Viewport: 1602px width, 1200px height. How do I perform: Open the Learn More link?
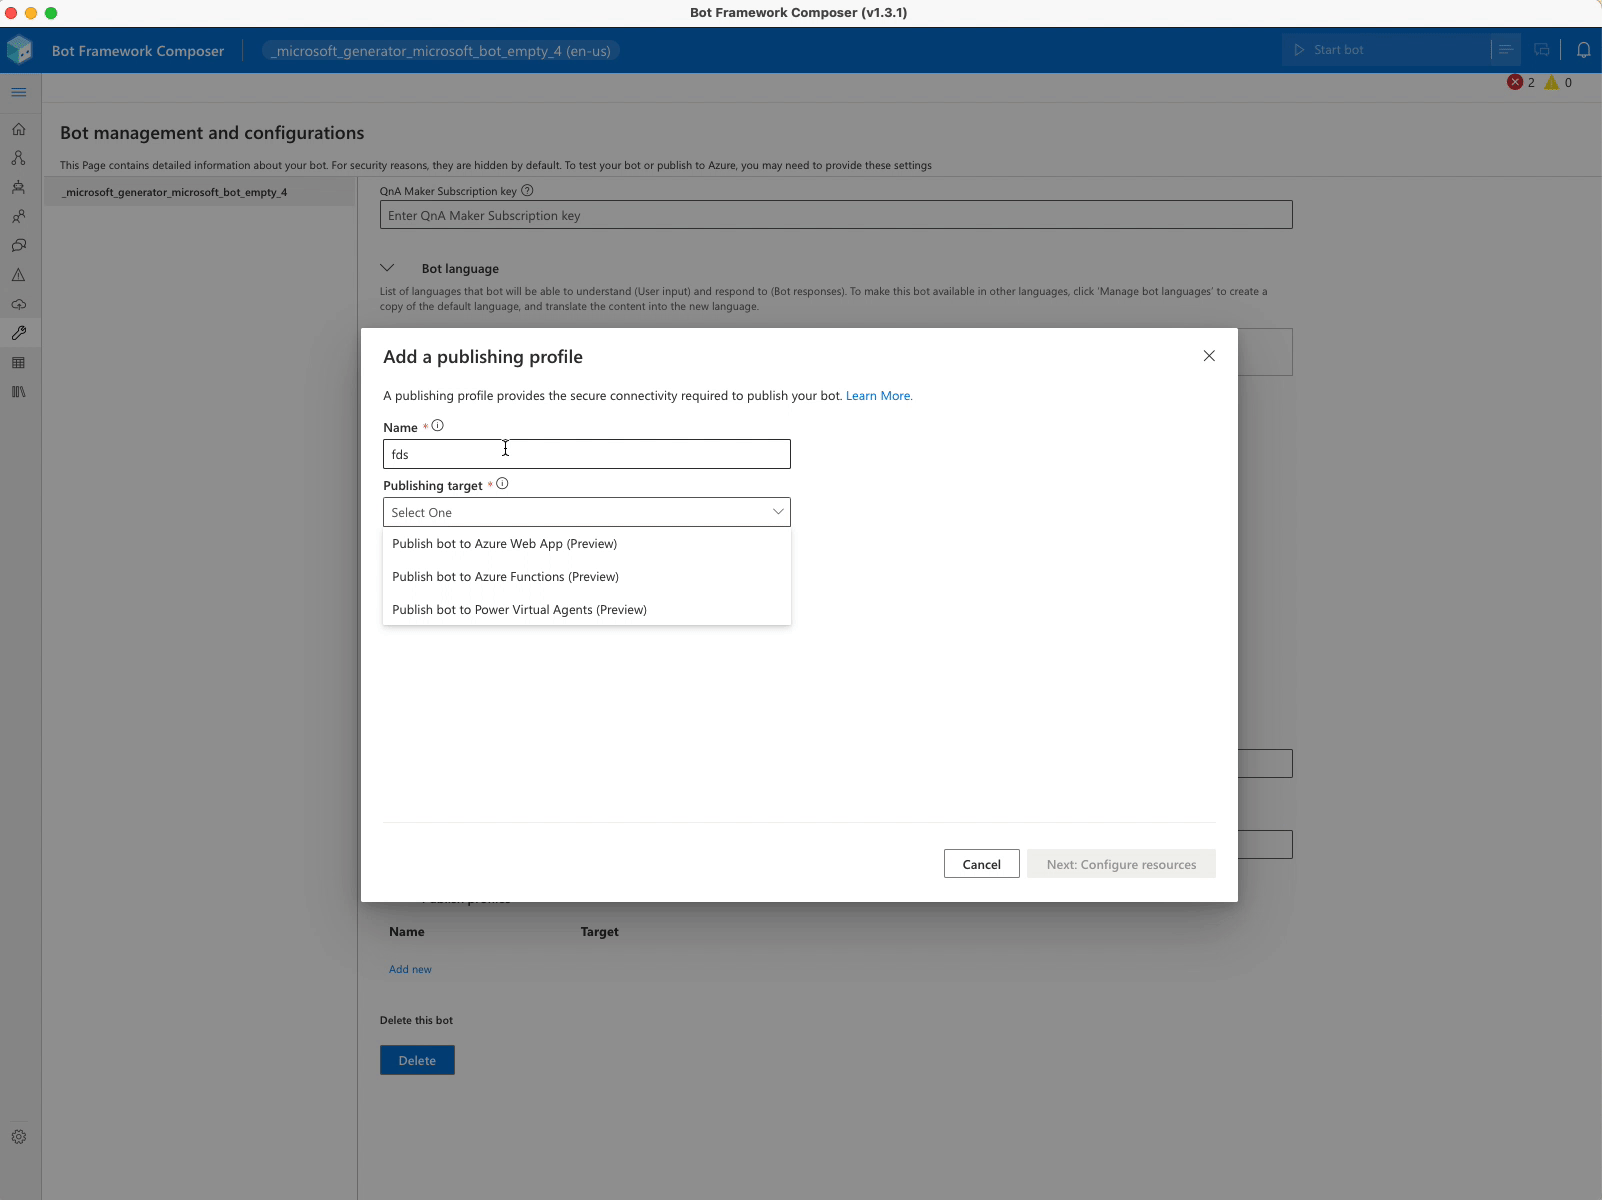[879, 396]
